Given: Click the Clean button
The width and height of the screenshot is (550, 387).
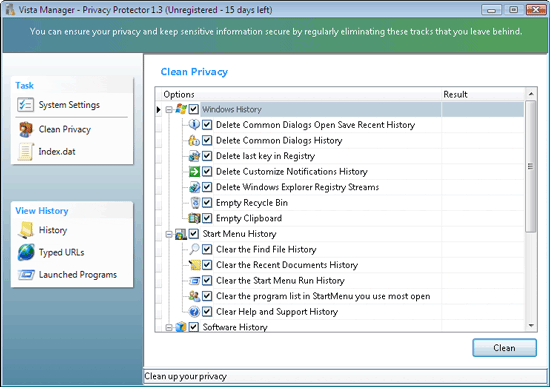Looking at the screenshot, I should coord(504,348).
